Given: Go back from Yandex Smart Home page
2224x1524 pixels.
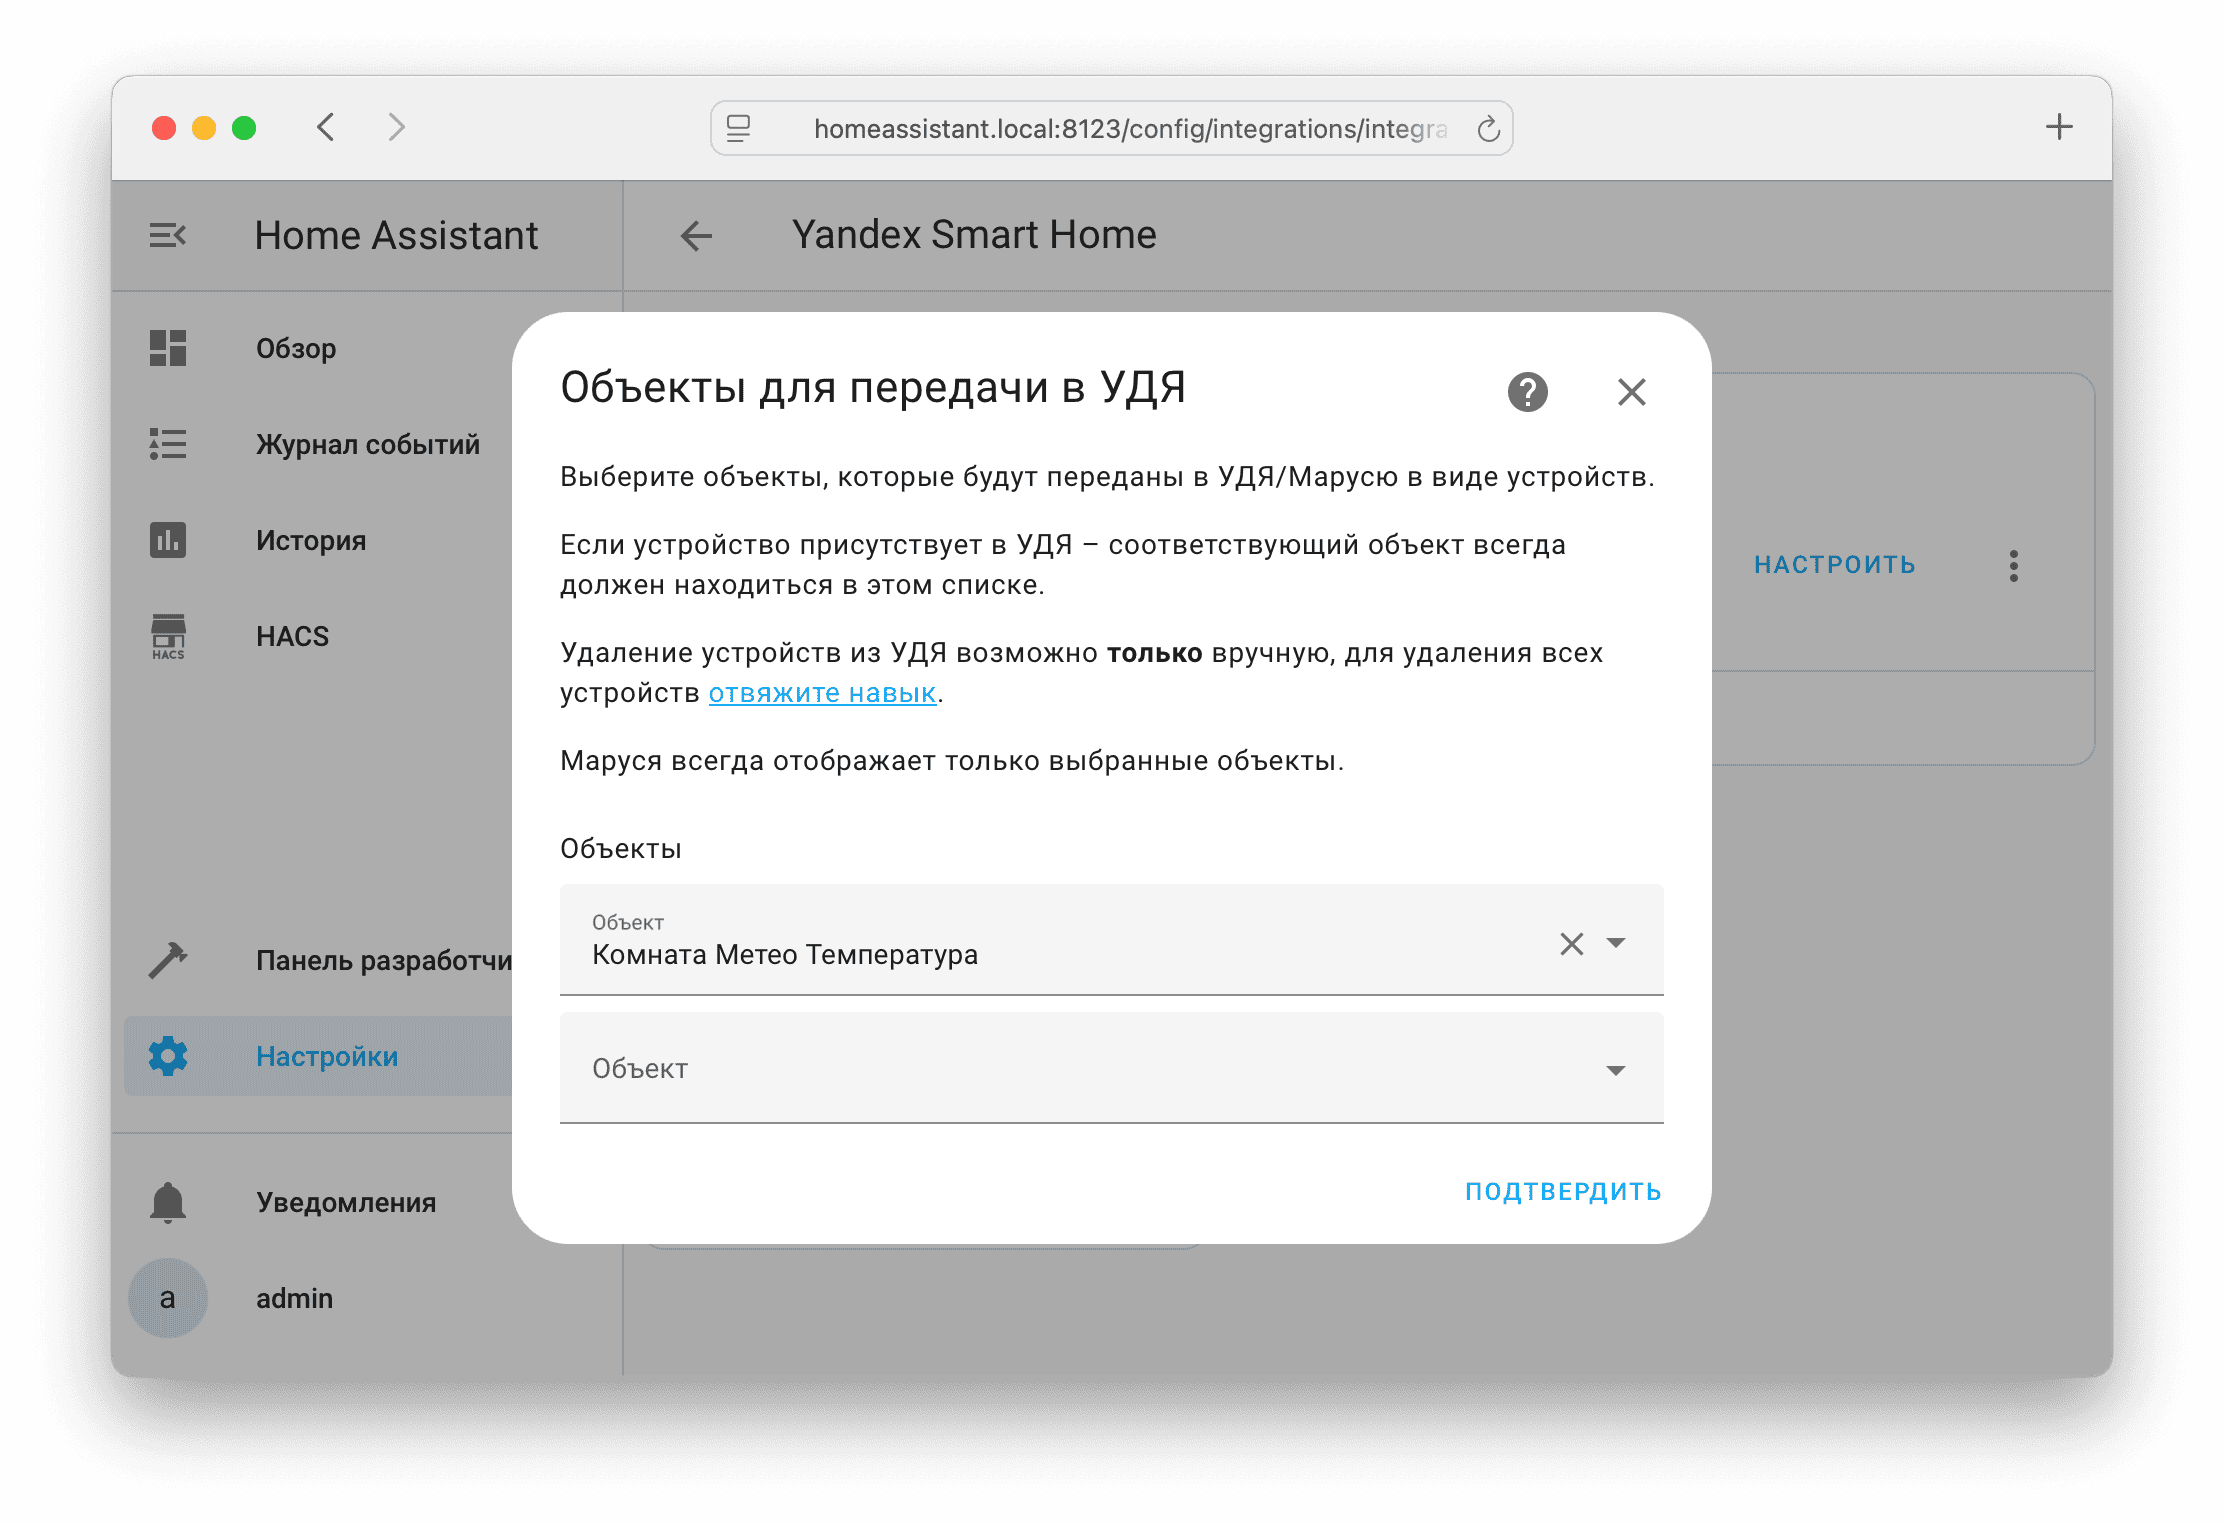Looking at the screenshot, I should pos(696,236).
